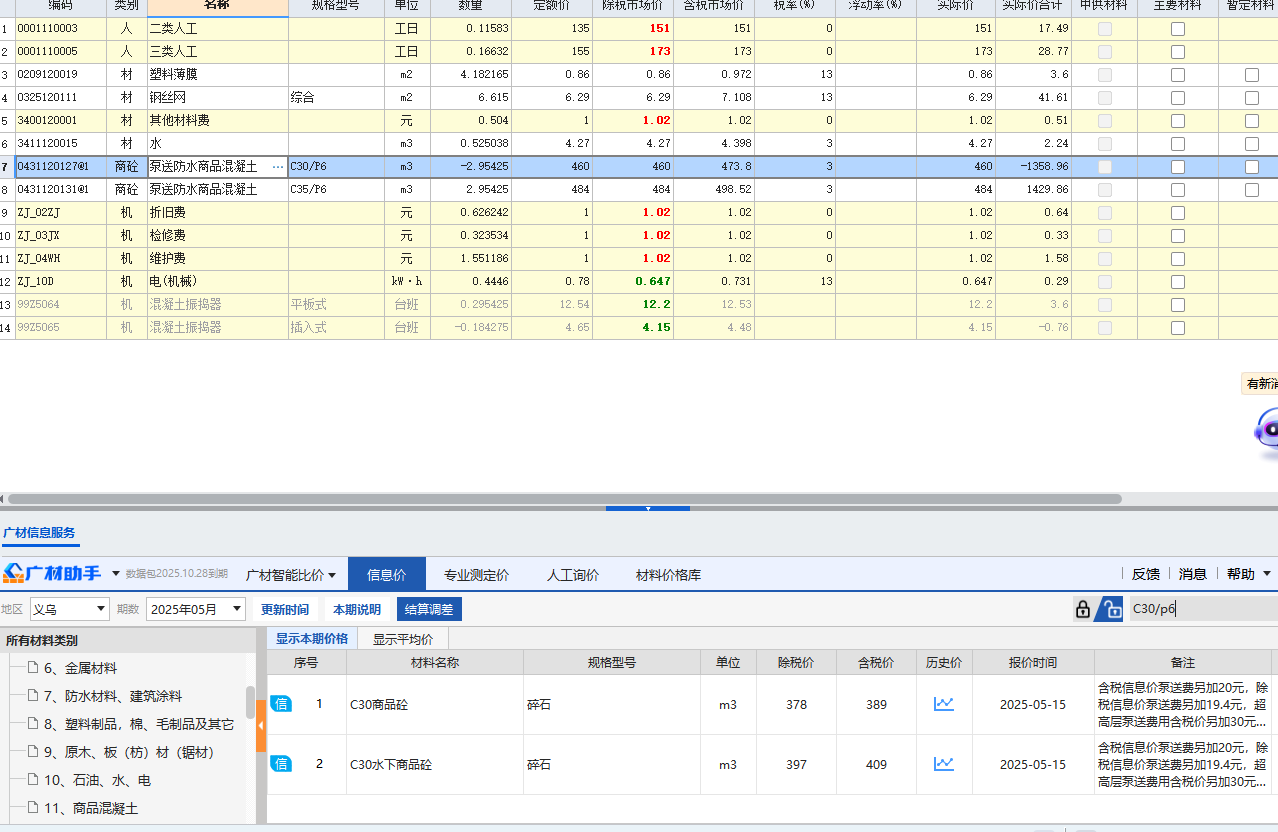This screenshot has width=1278, height=832.
Task: Click document icon beside 8、塑料制品
Action: tap(32, 724)
